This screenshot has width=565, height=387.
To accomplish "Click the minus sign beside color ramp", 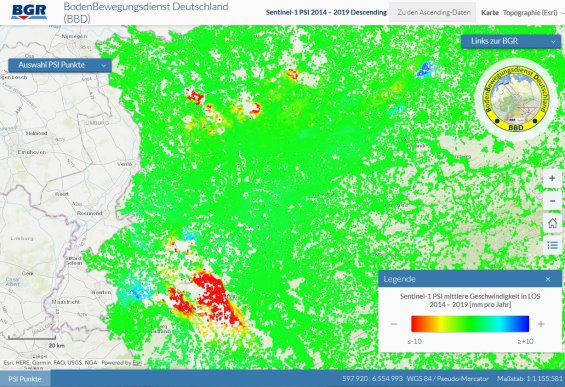I will pos(394,324).
